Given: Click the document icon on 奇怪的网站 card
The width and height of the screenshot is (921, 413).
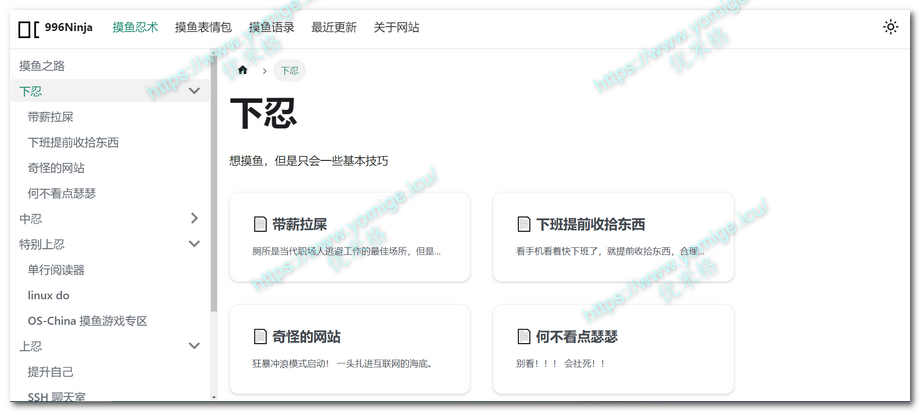Looking at the screenshot, I should point(260,337).
